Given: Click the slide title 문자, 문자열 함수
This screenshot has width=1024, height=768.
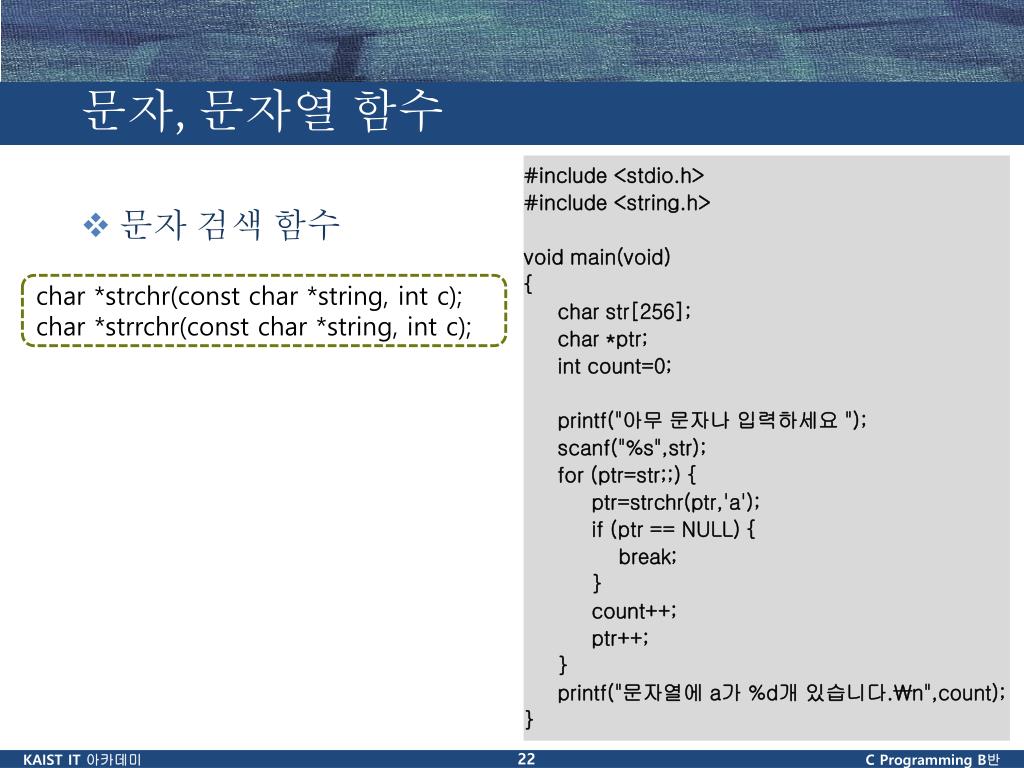Looking at the screenshot, I should coord(263,111).
